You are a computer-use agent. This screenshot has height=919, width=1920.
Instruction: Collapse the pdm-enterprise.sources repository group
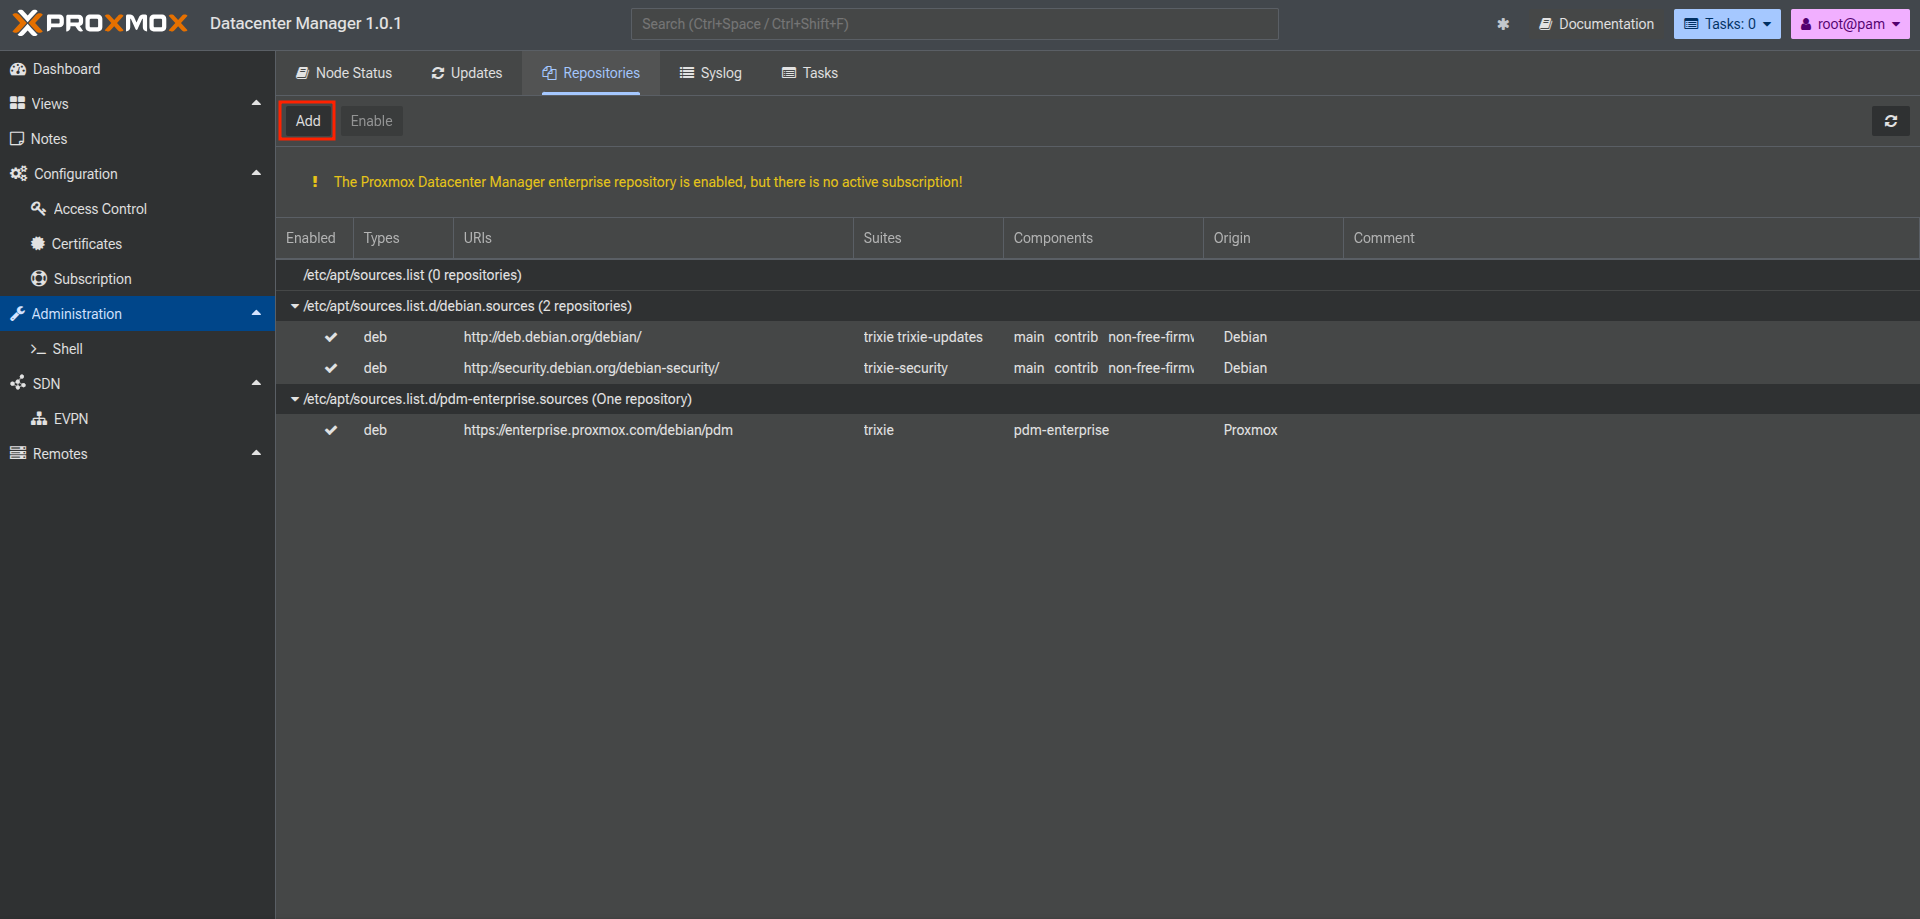coord(295,399)
